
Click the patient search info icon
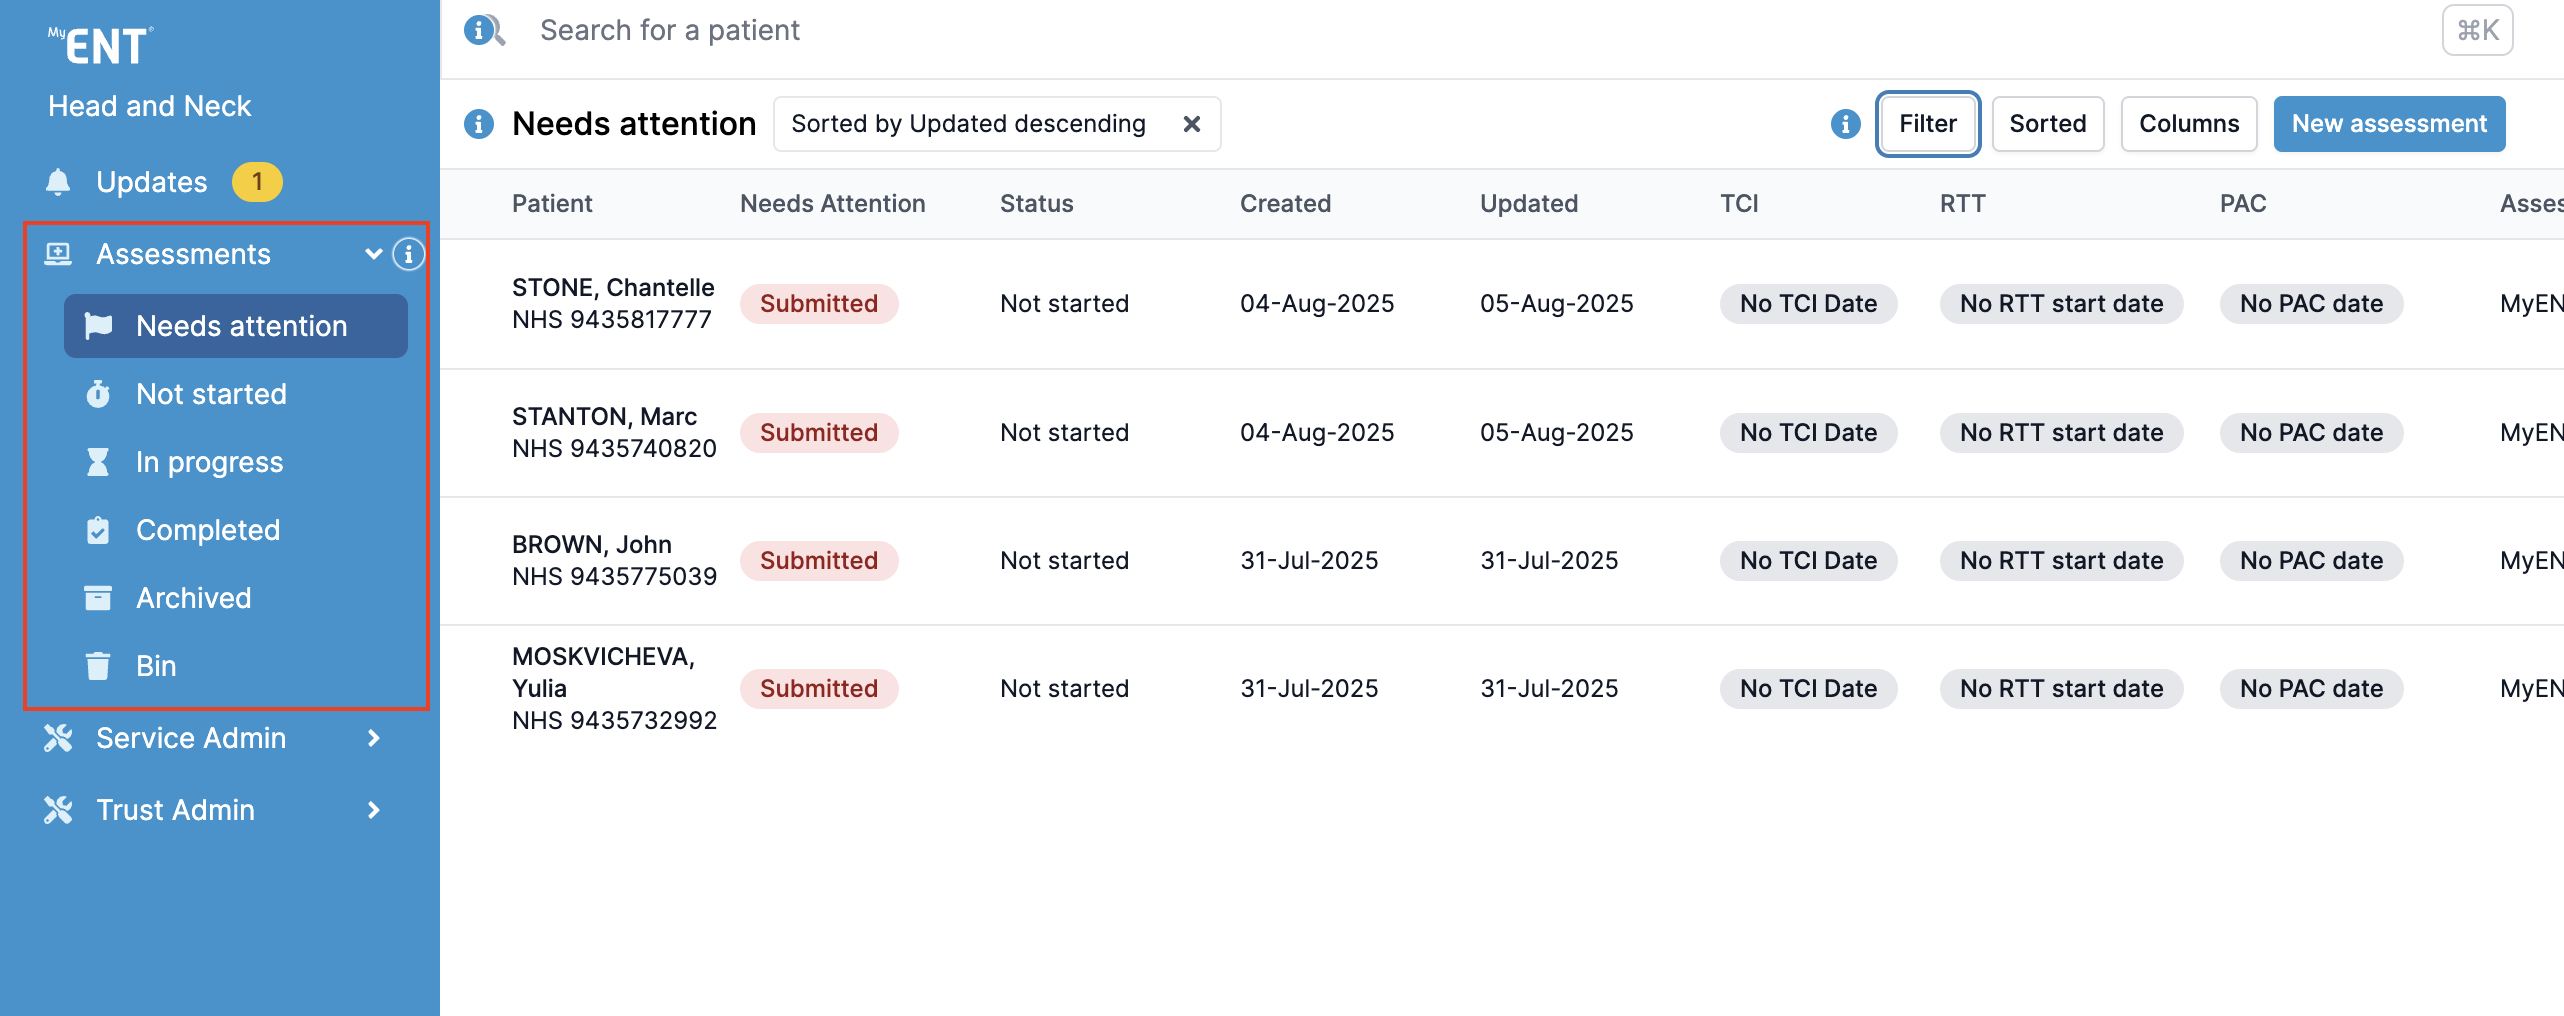tap(480, 30)
